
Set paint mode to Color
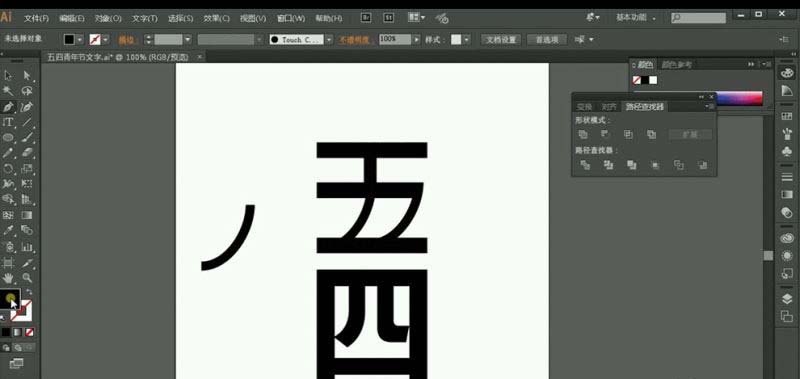tap(6, 332)
